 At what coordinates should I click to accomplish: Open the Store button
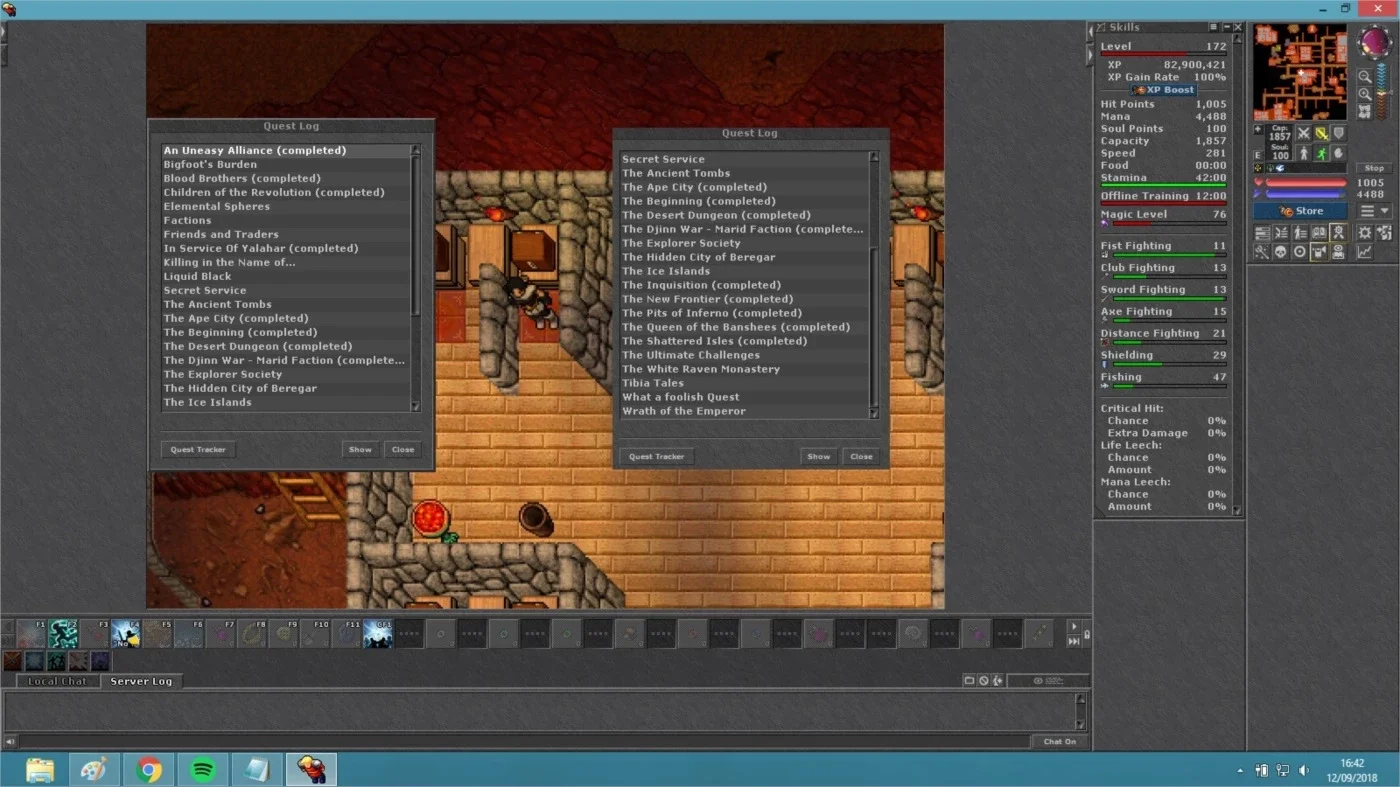(1300, 211)
